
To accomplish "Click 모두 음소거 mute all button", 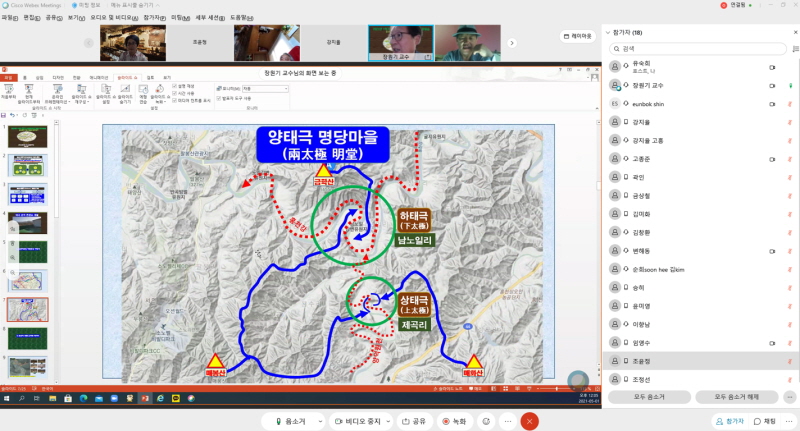I will pyautogui.click(x=648, y=397).
